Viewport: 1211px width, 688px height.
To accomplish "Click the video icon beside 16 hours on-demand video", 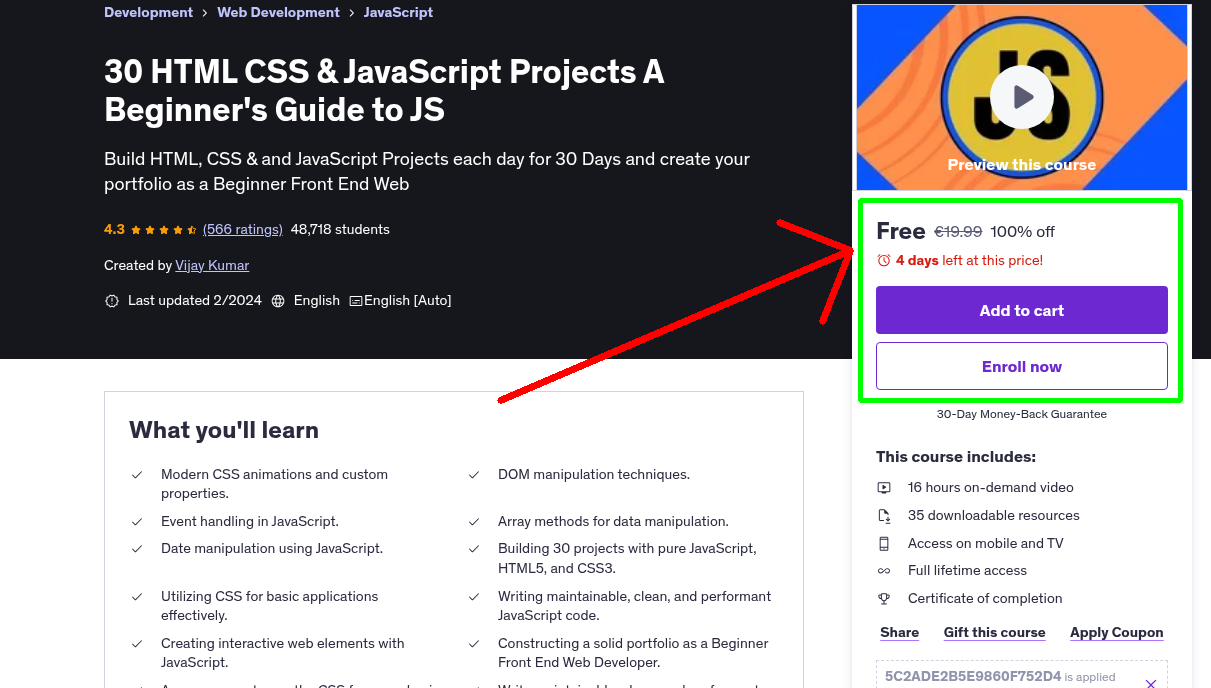I will [x=884, y=488].
